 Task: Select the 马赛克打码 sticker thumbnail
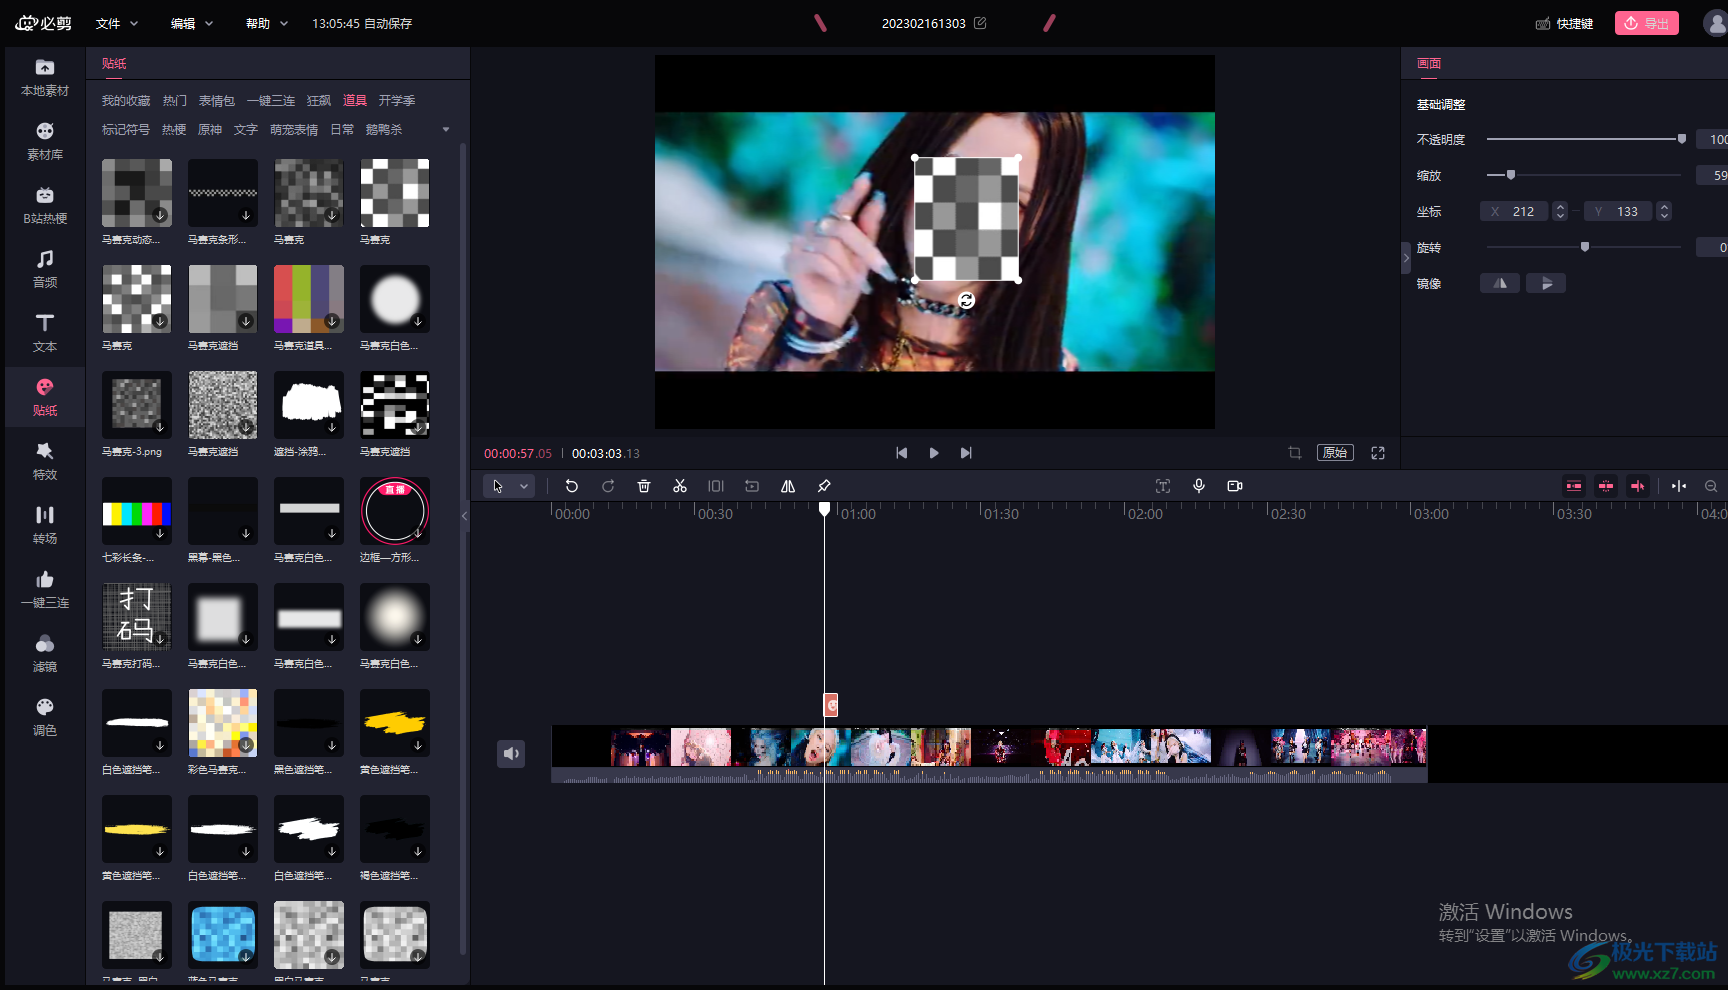pos(137,617)
